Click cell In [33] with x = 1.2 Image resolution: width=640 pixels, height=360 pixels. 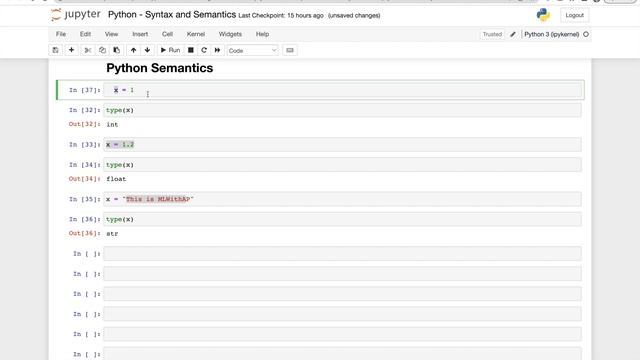342,144
